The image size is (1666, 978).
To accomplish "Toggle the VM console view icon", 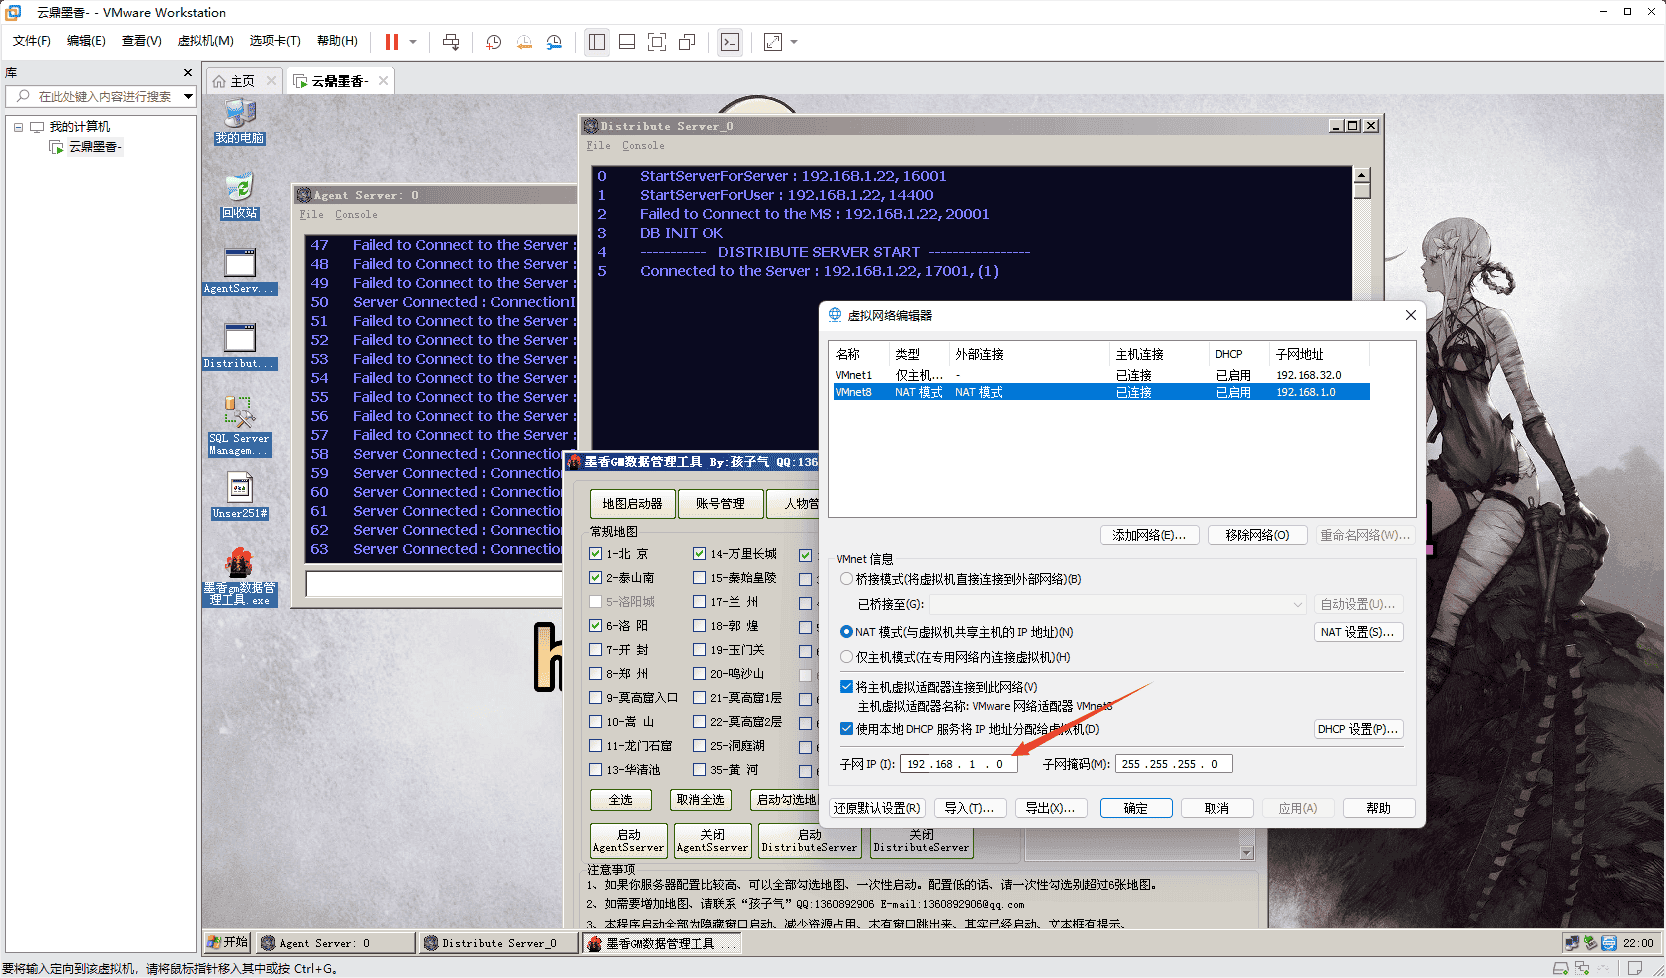I will tap(730, 42).
